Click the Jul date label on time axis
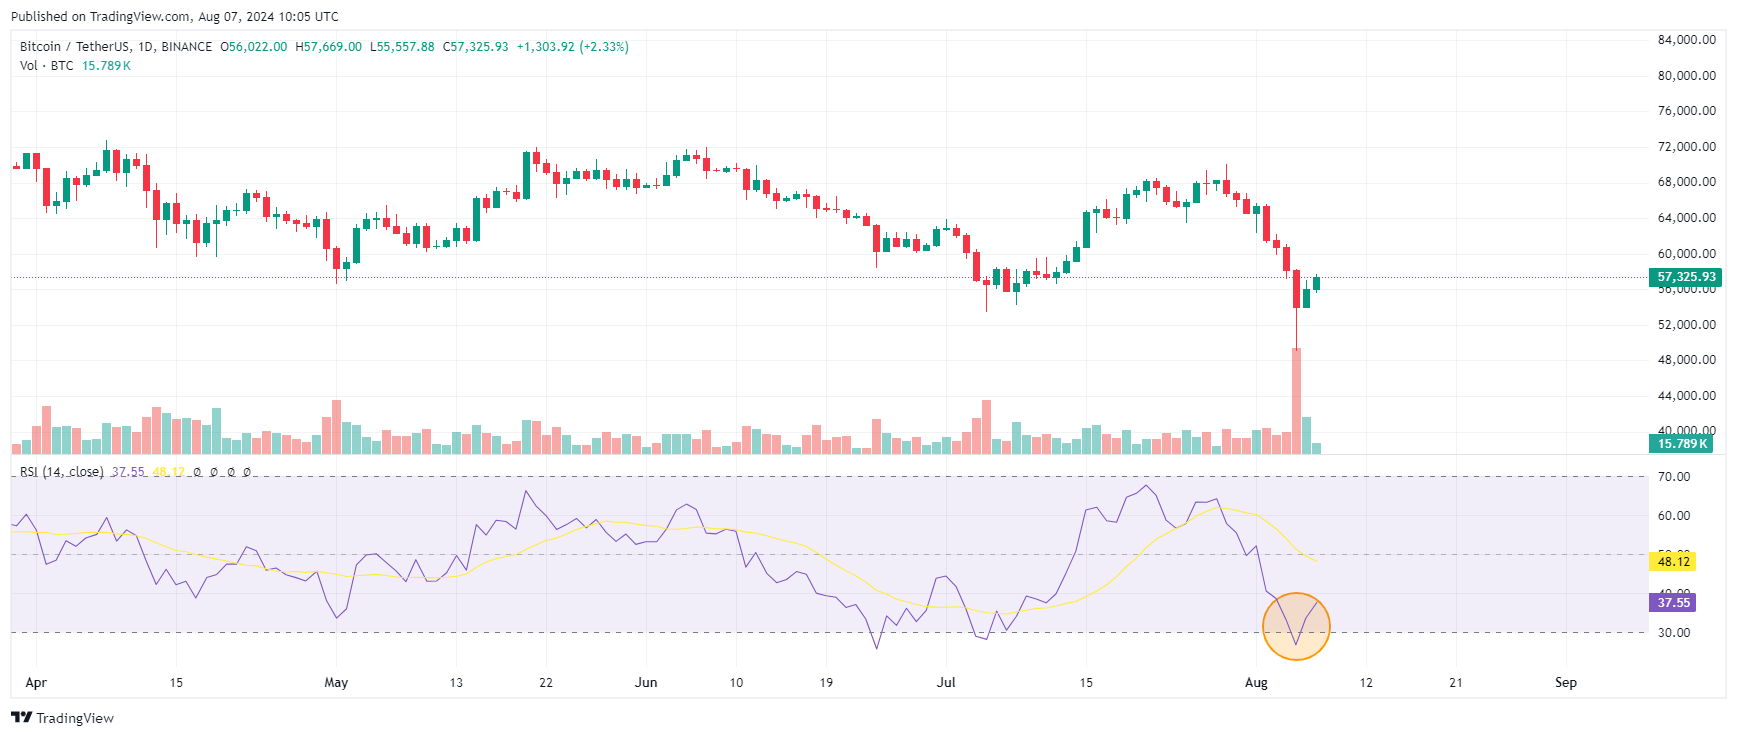Screen dimensions: 1737x737 946,683
